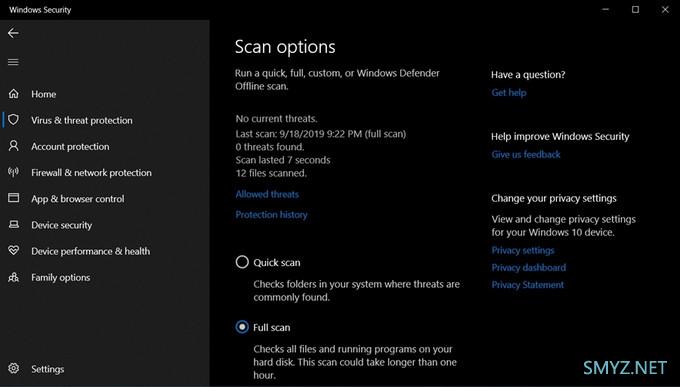Click the 'Scan lasted 7 seconds' text
Image resolution: width=680 pixels, height=387 pixels.
click(283, 160)
